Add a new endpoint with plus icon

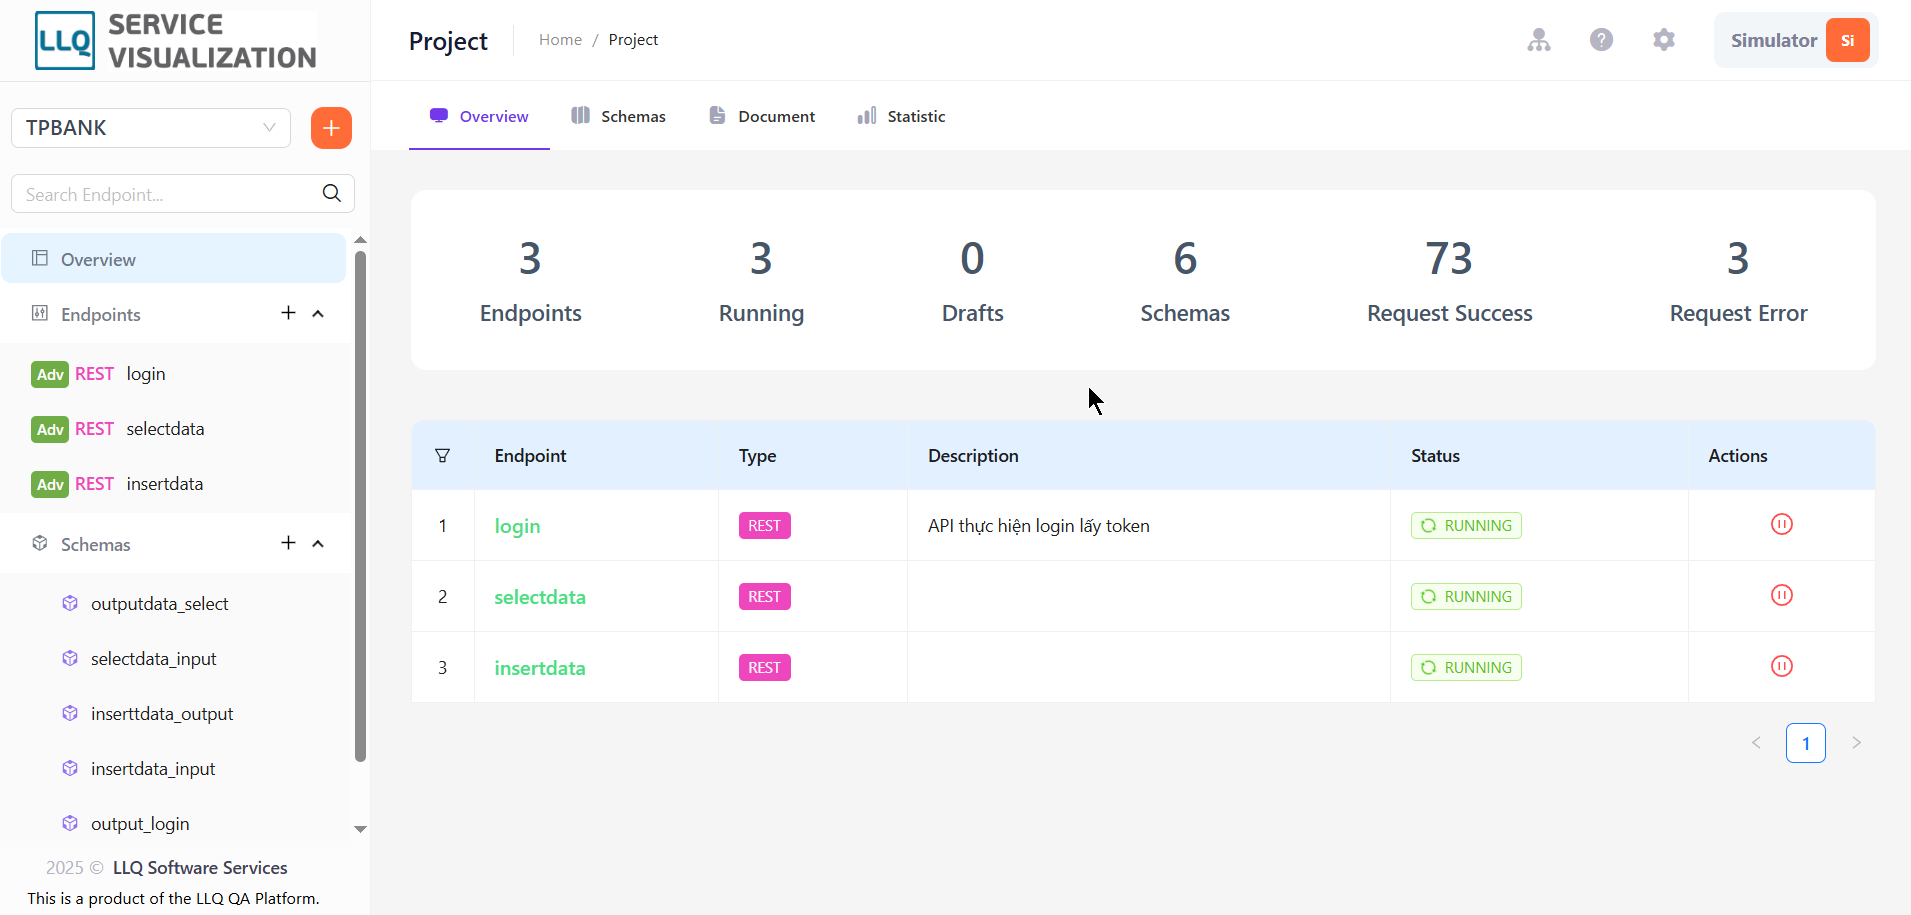pyautogui.click(x=288, y=313)
